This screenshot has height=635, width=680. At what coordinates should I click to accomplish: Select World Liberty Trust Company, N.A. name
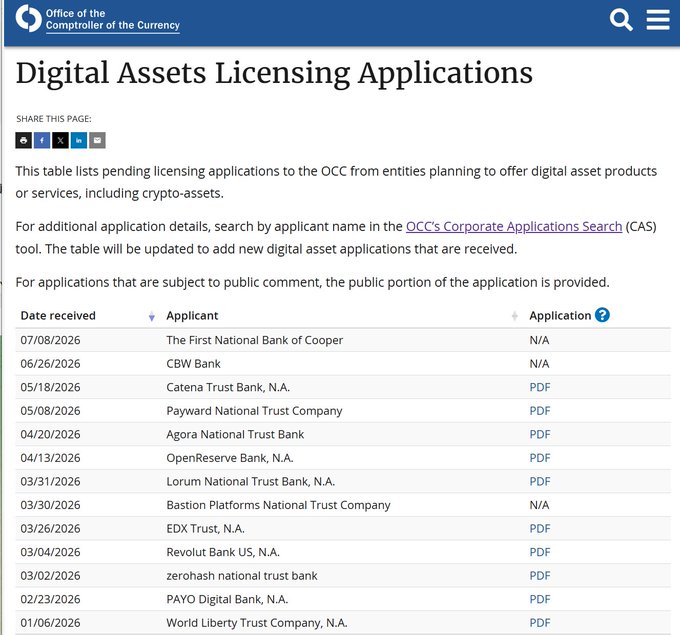257,623
